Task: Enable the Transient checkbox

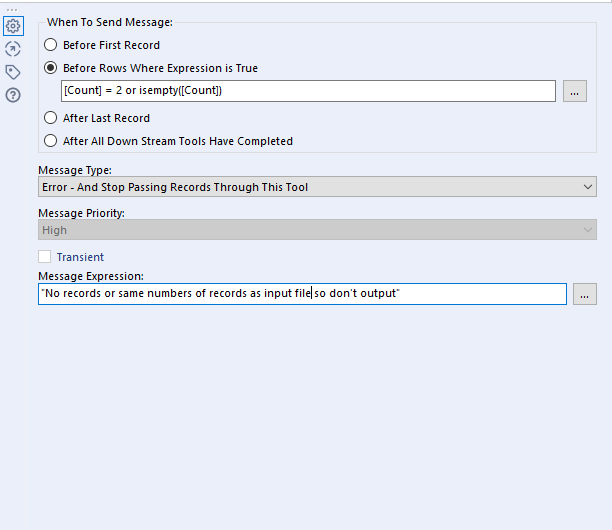Action: pos(45,257)
